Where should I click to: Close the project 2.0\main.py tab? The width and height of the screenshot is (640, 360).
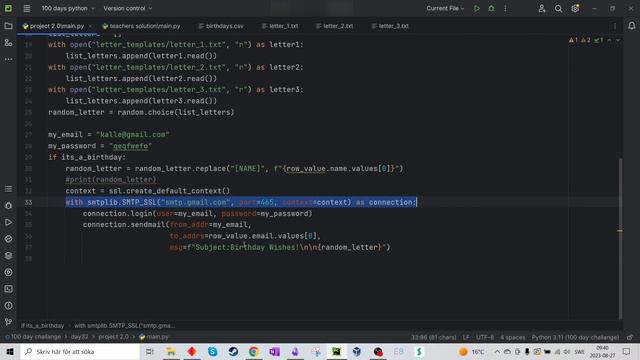point(90,26)
